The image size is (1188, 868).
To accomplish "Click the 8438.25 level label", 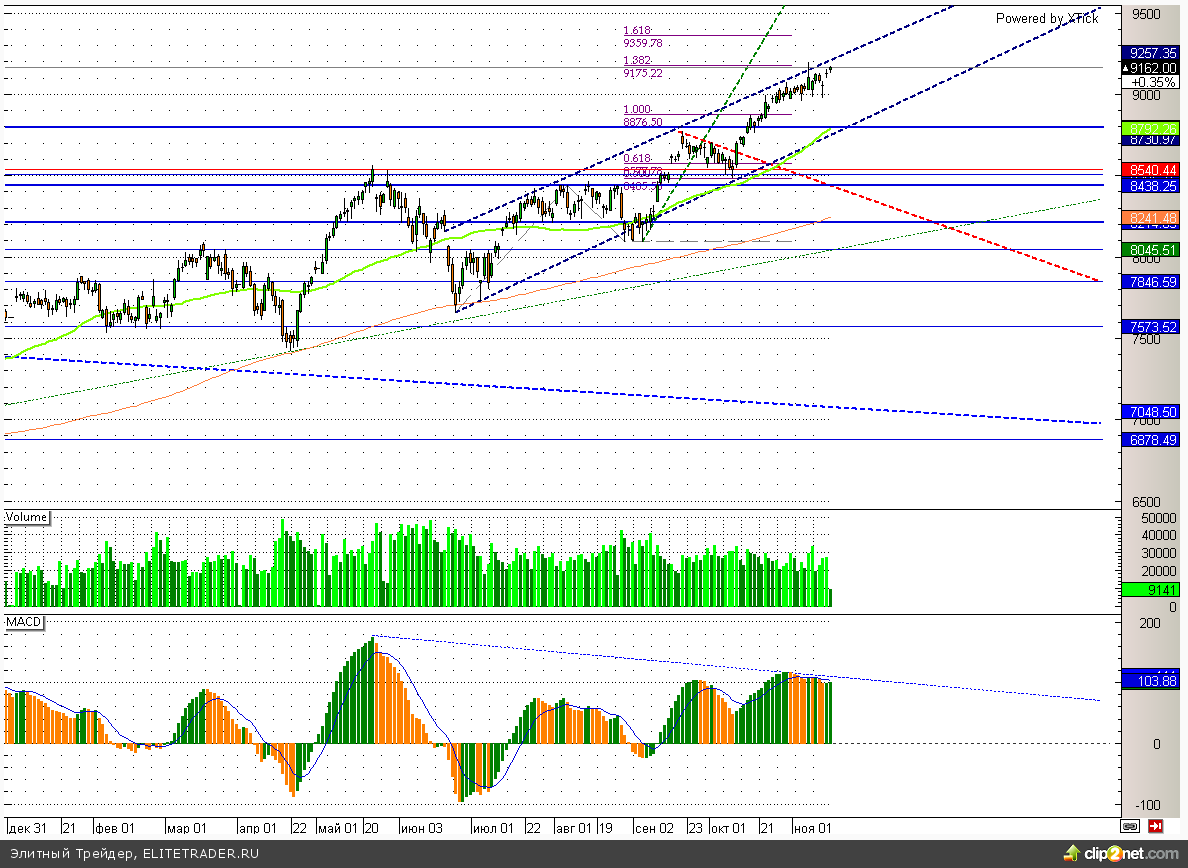I will (x=1149, y=186).
